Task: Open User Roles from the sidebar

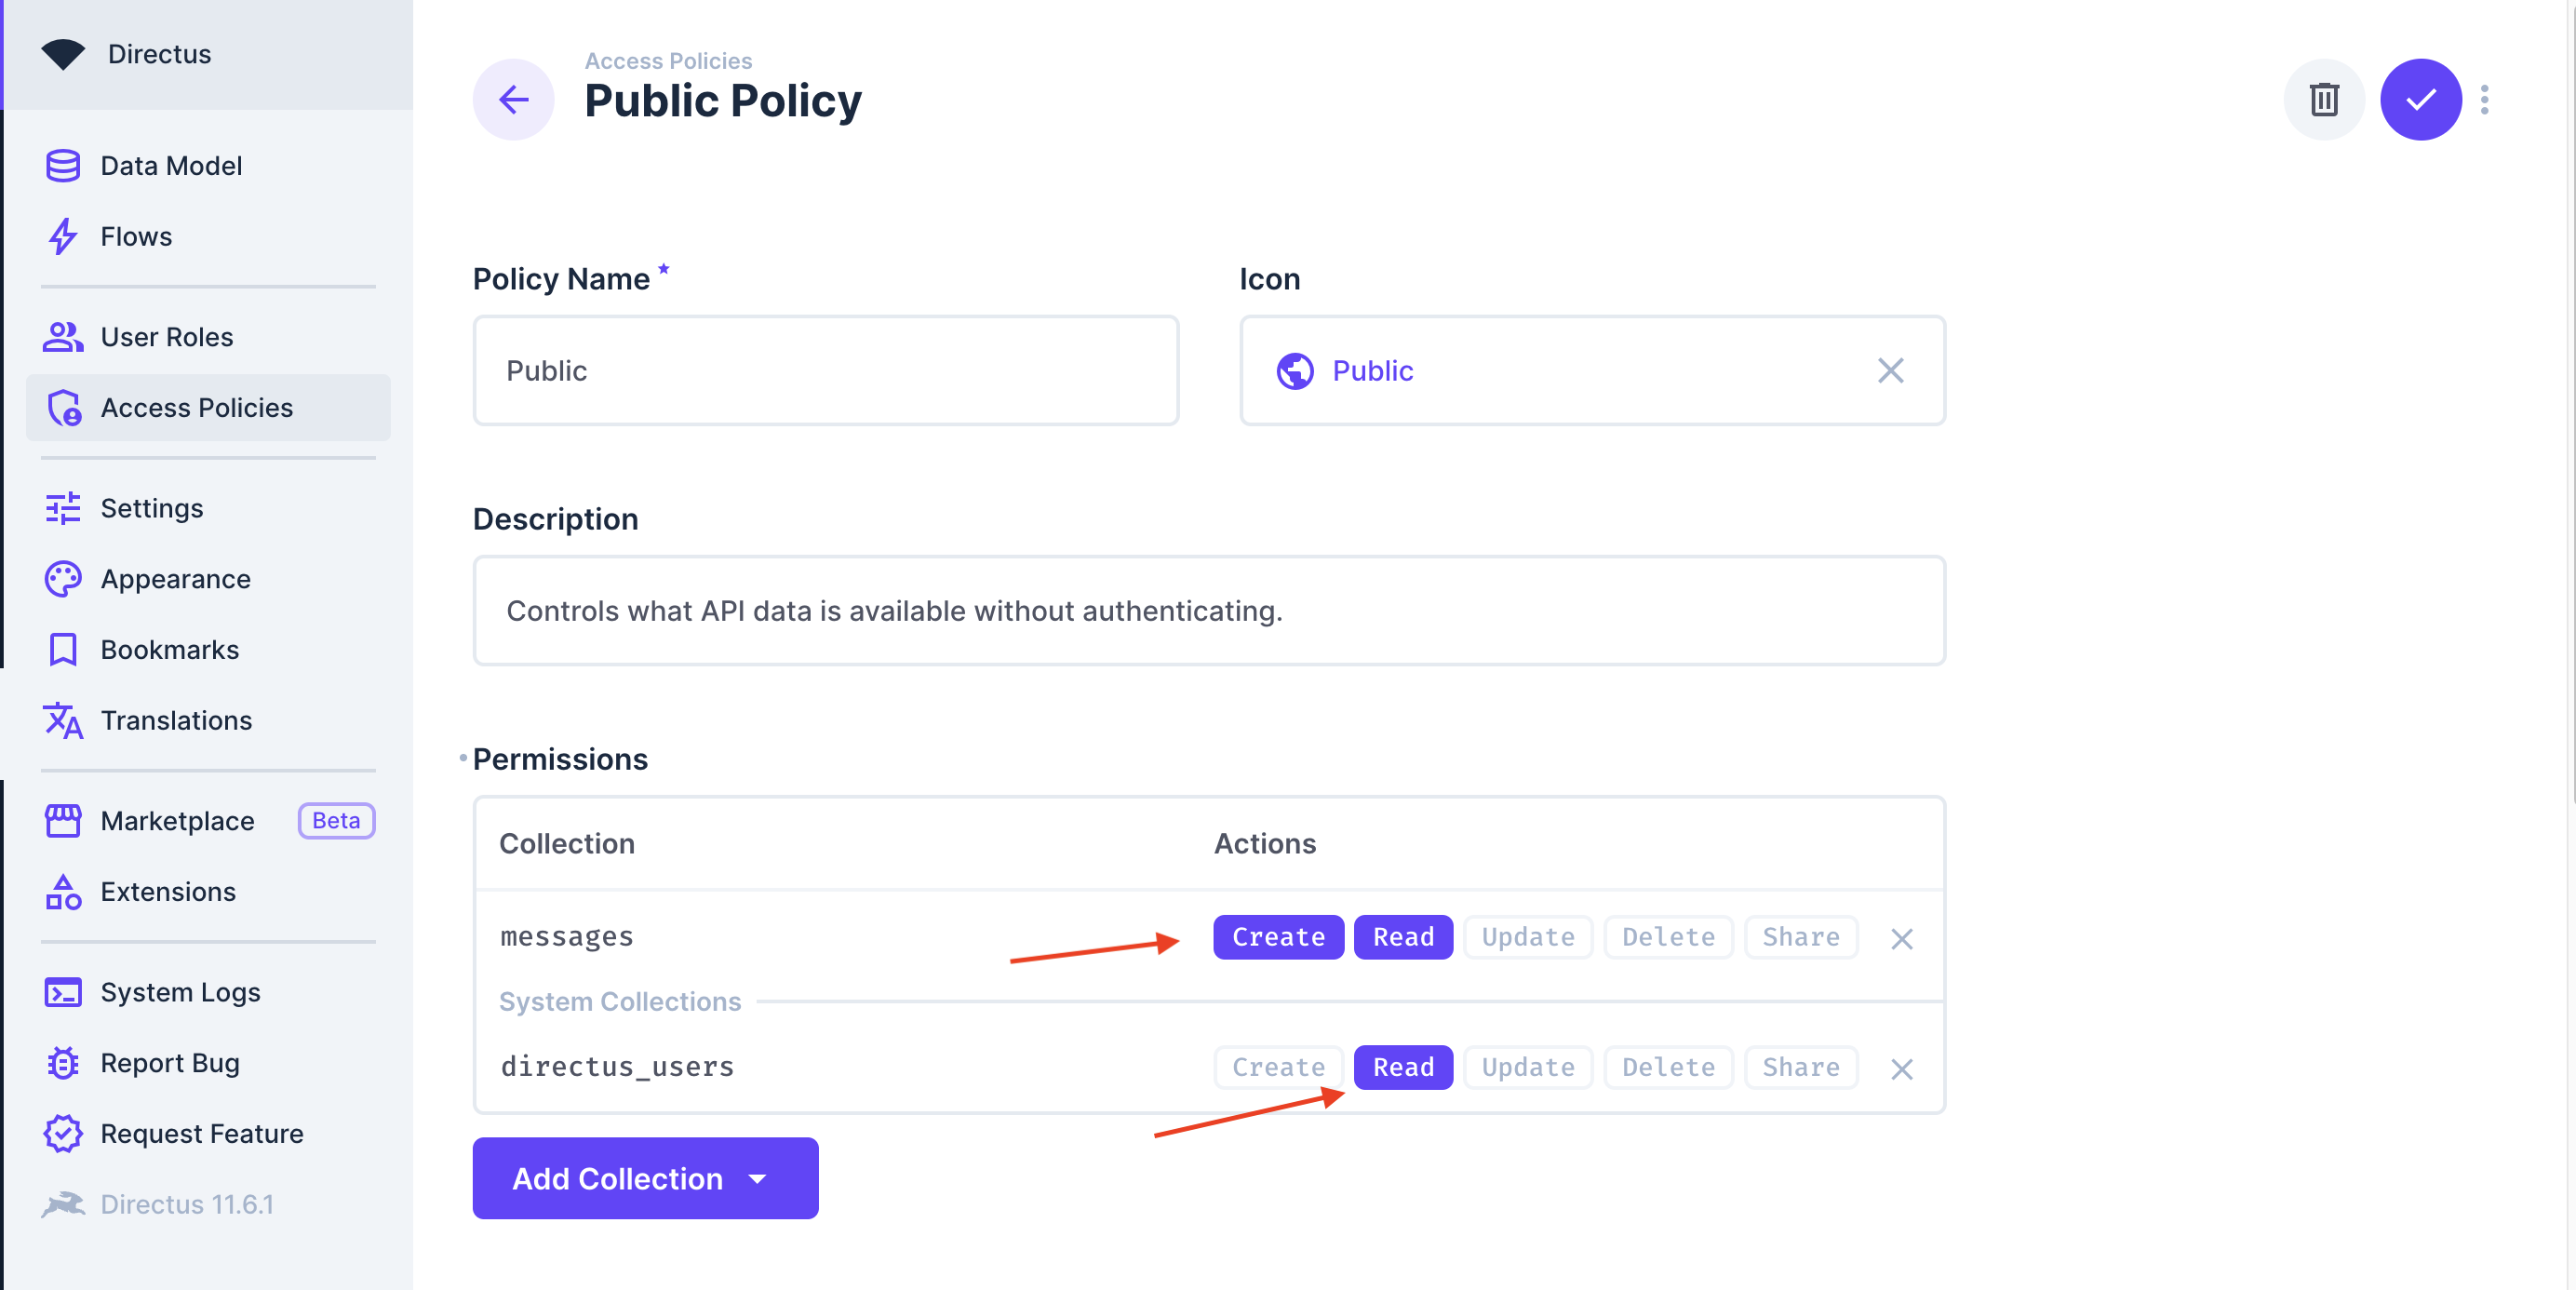Action: [166, 336]
